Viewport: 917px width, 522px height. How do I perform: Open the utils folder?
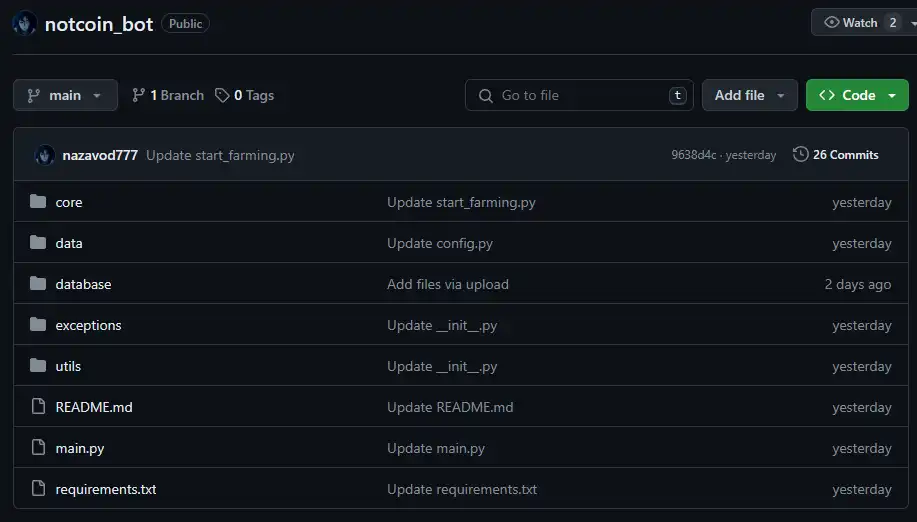68,366
